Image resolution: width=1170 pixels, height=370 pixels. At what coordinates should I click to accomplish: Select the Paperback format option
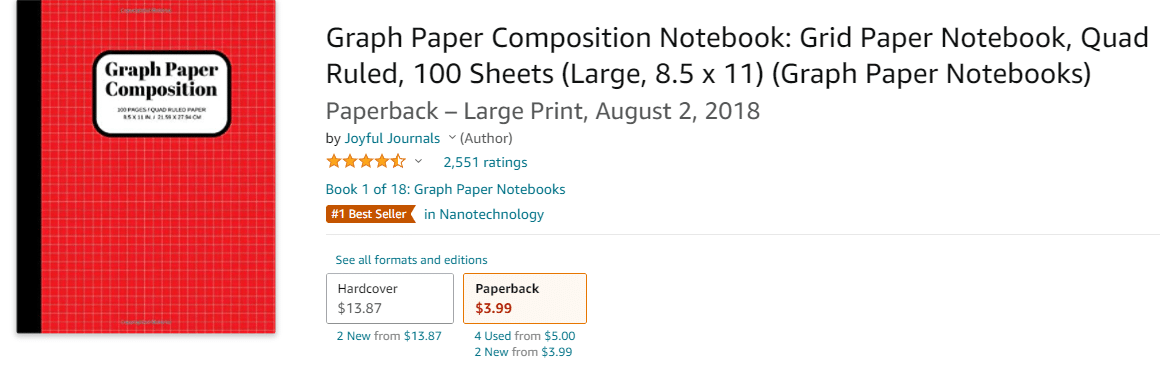click(525, 298)
